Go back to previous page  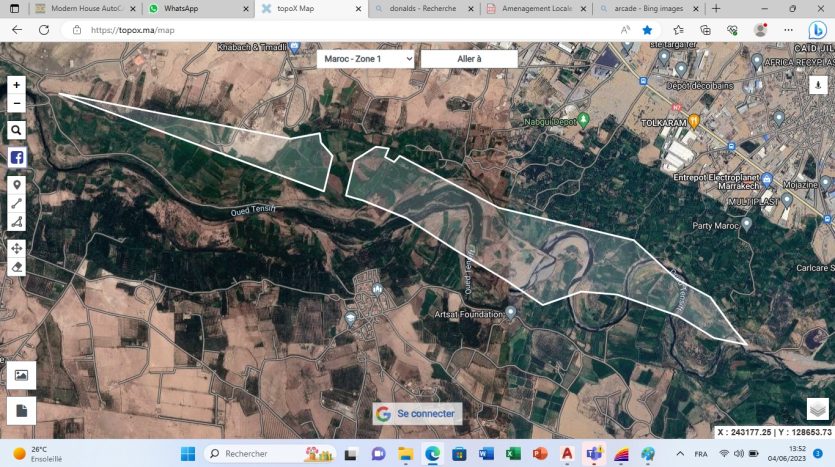pyautogui.click(x=17, y=30)
